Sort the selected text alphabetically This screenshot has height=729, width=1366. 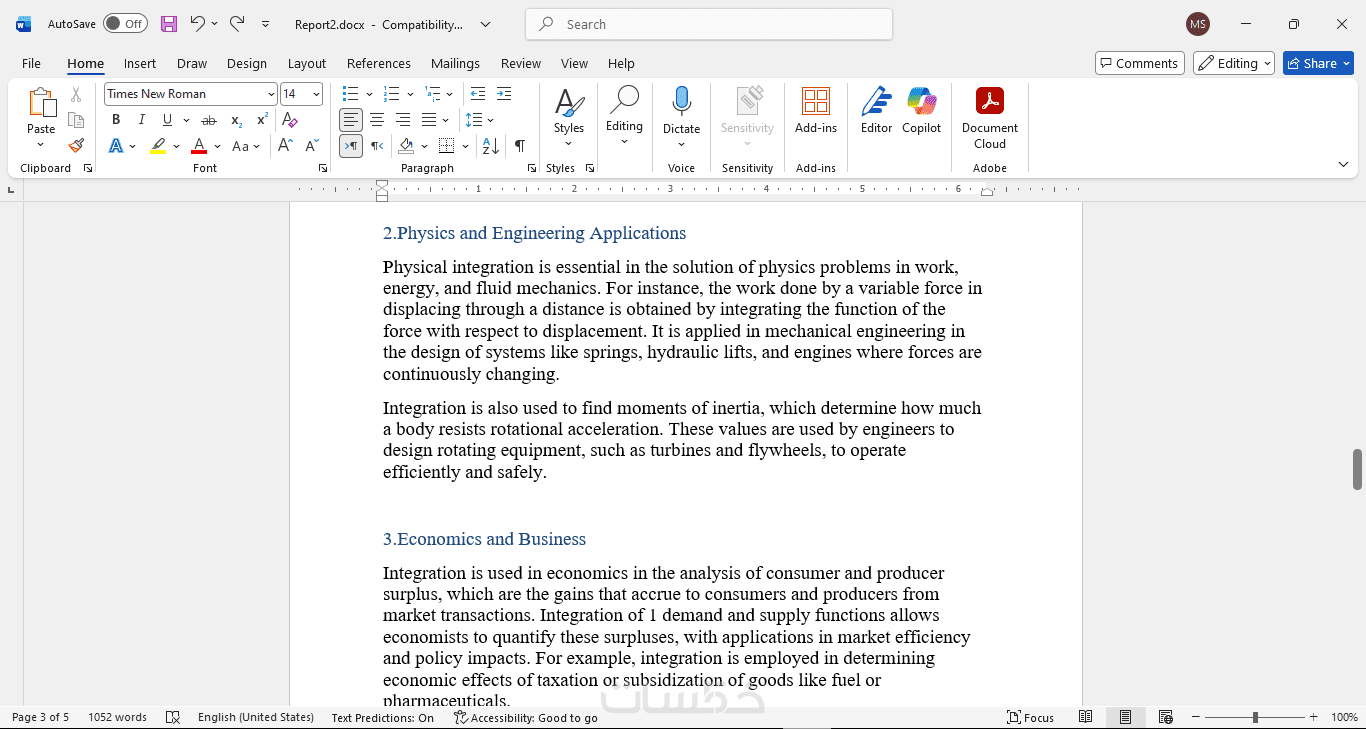[x=491, y=146]
